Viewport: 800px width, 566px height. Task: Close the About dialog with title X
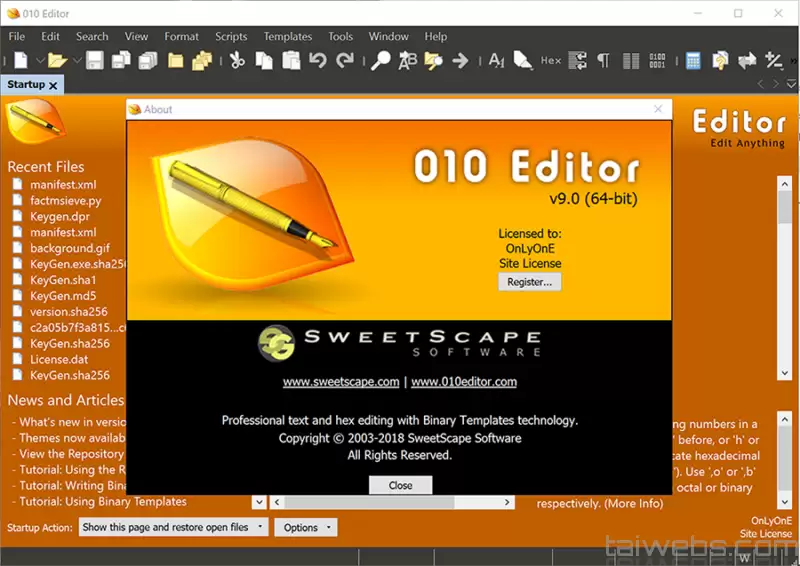click(658, 109)
